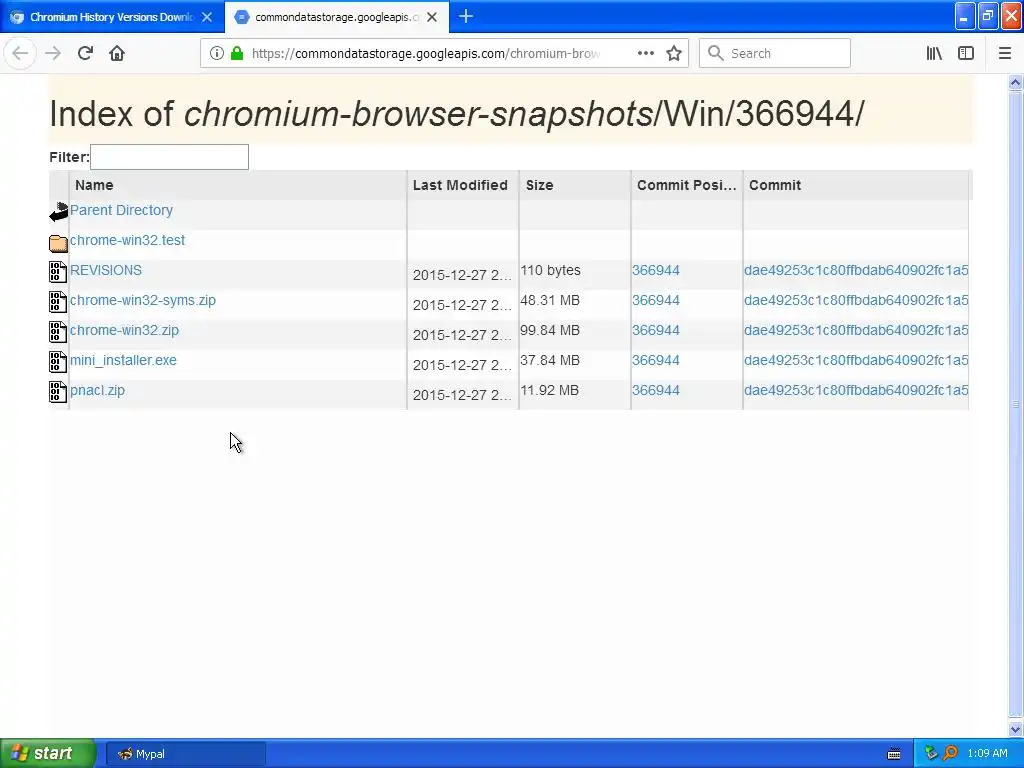Click the address bar URL
The image size is (1024, 768).
click(x=426, y=54)
